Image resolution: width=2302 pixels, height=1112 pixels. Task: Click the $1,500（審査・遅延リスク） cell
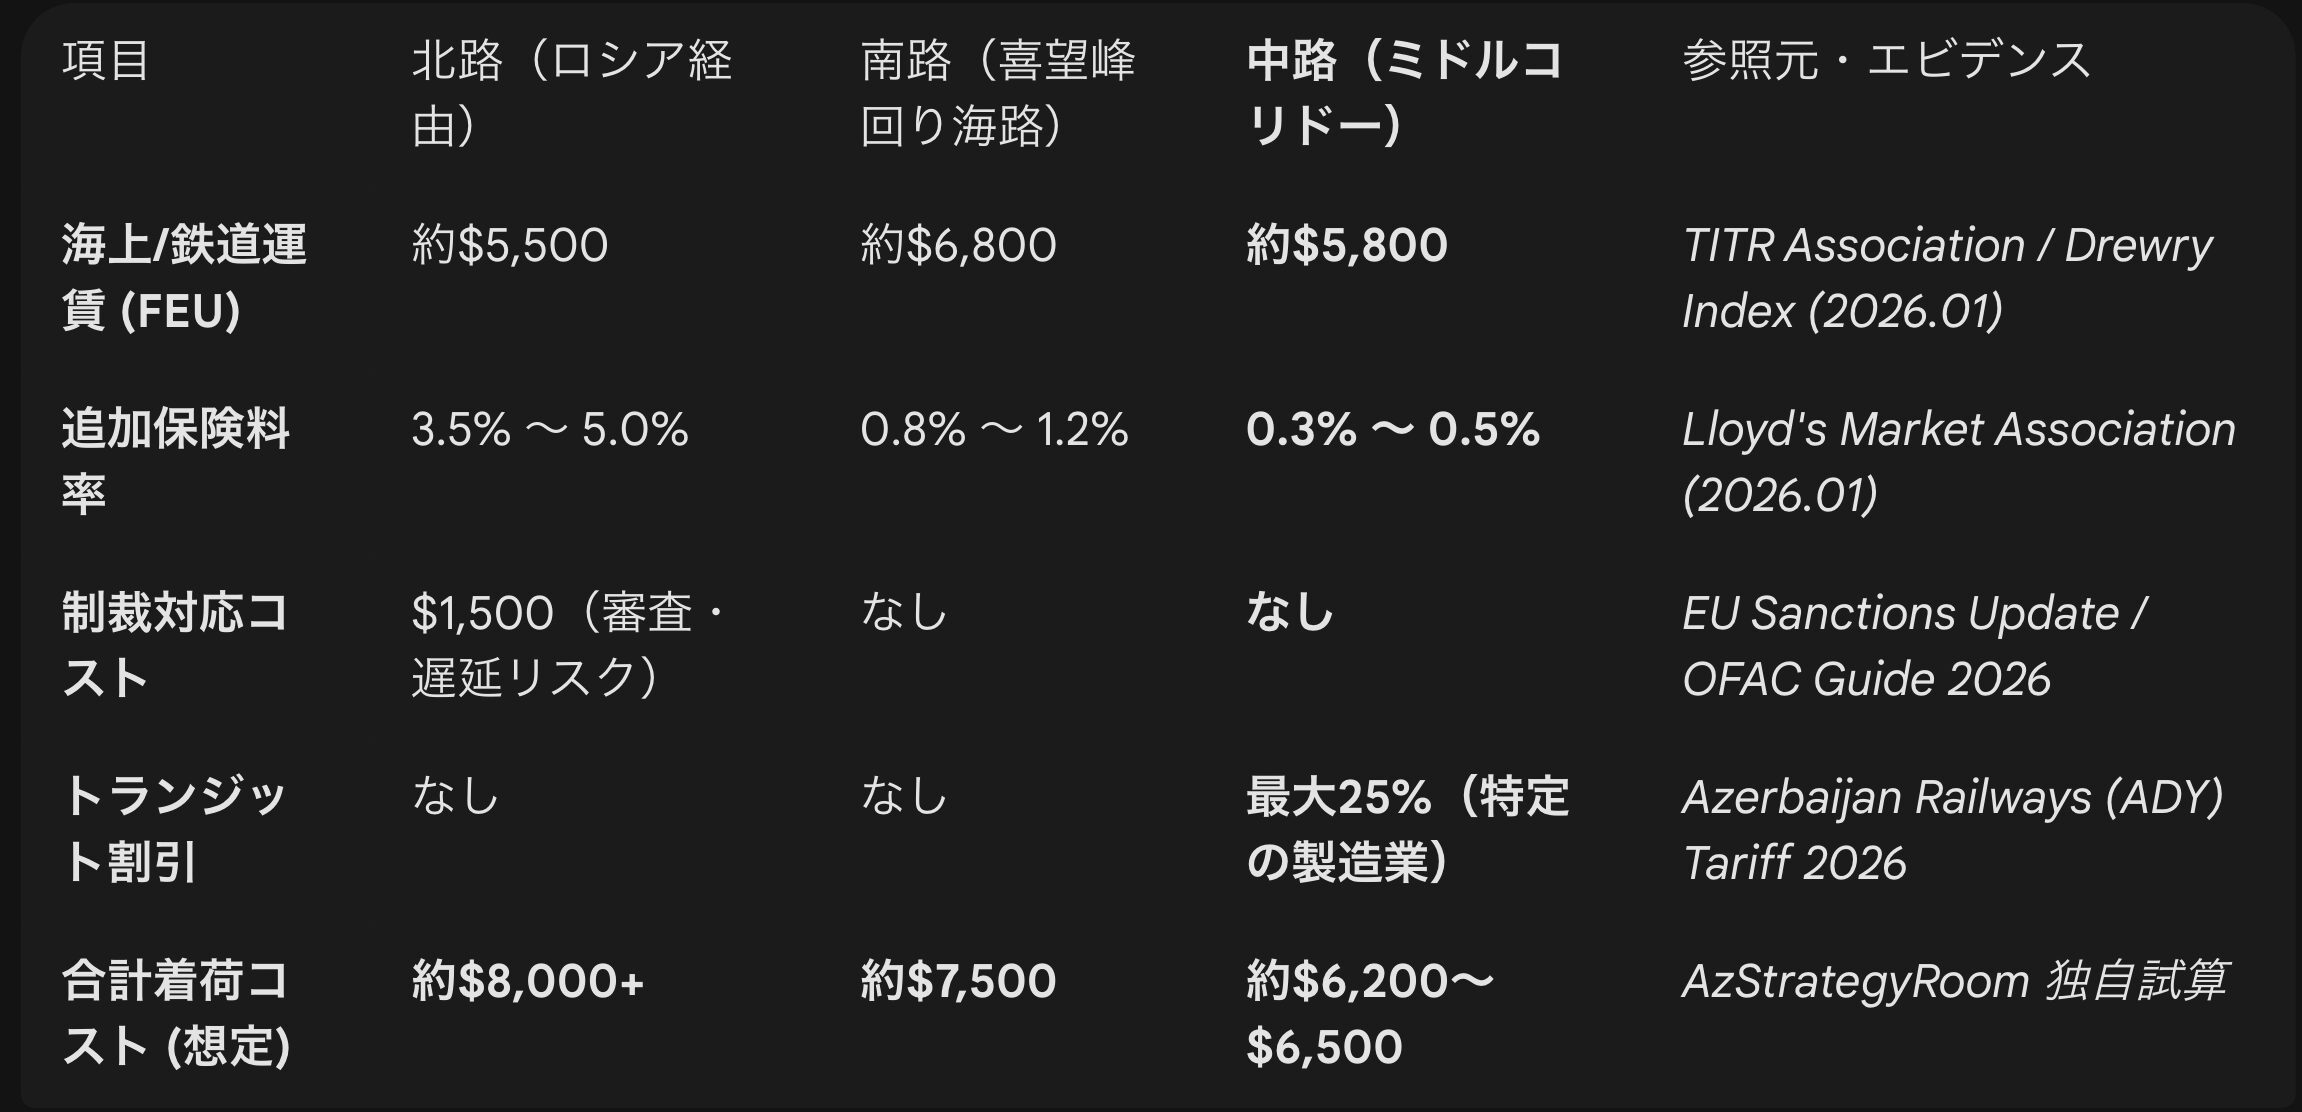pos(566,645)
